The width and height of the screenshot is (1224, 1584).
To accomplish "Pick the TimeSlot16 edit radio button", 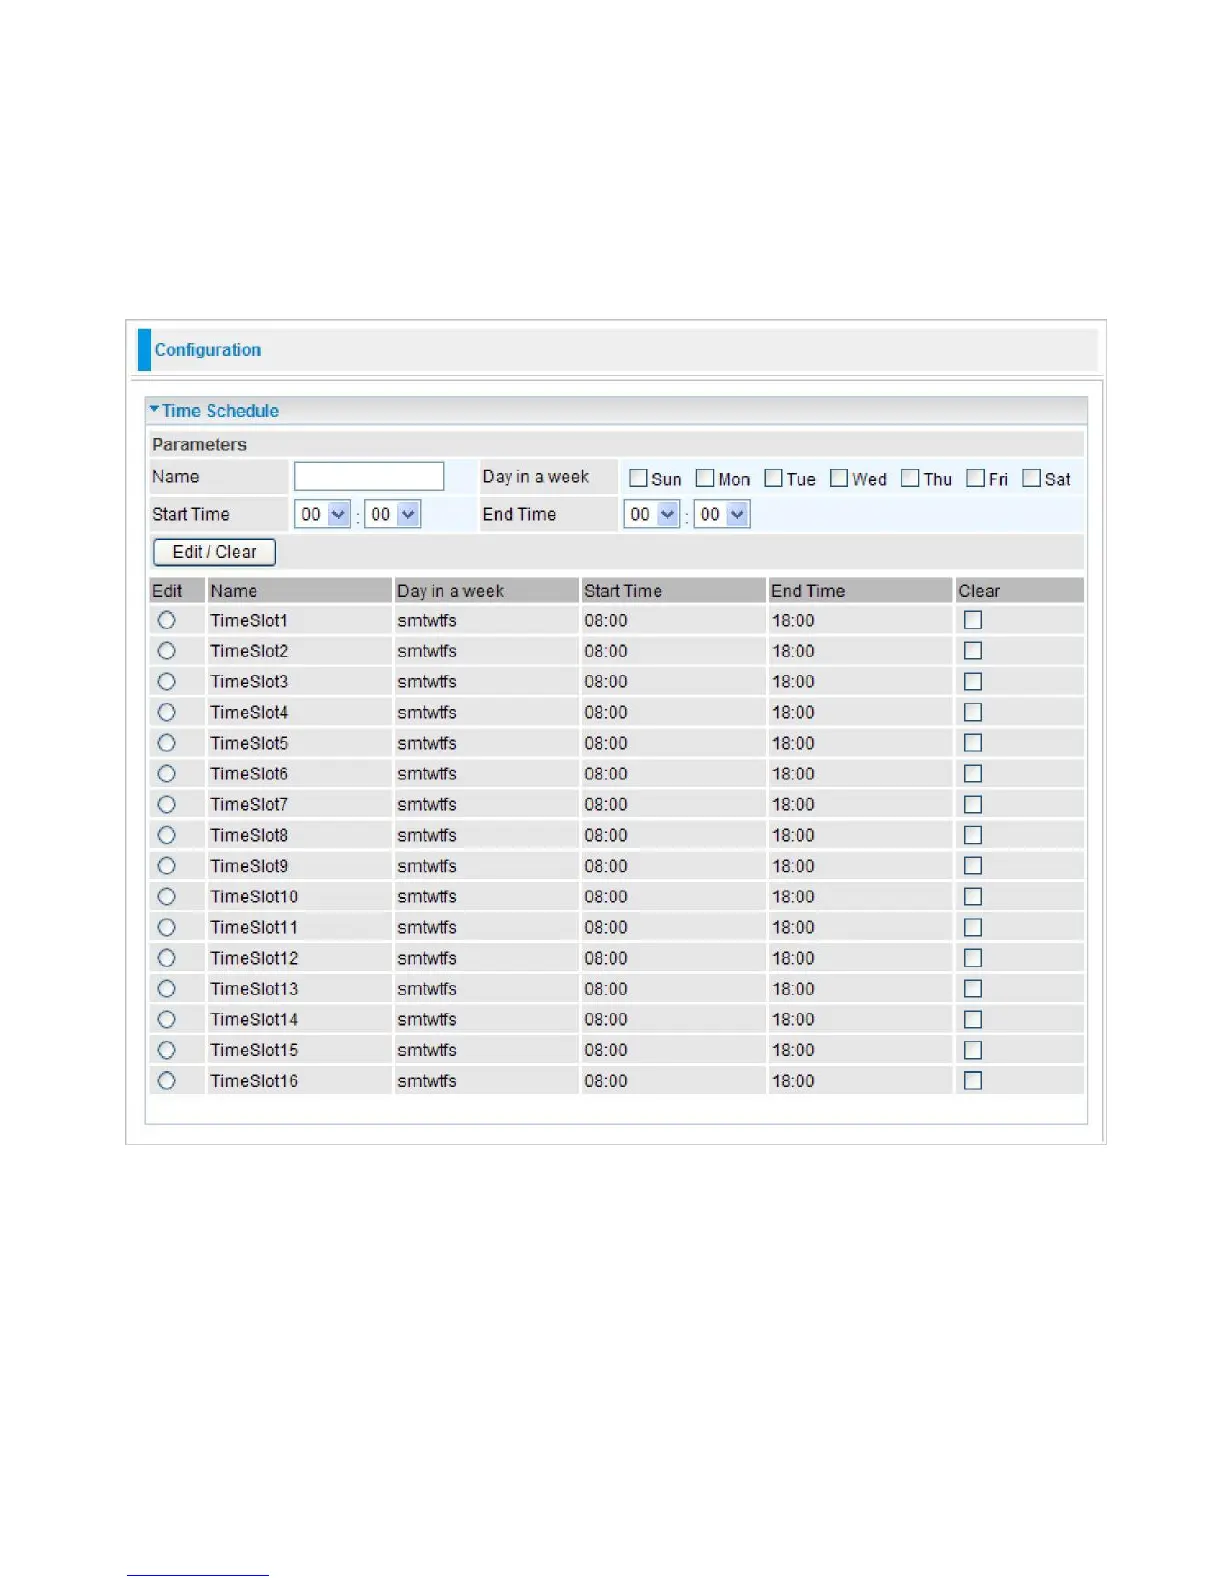I will 167,1081.
